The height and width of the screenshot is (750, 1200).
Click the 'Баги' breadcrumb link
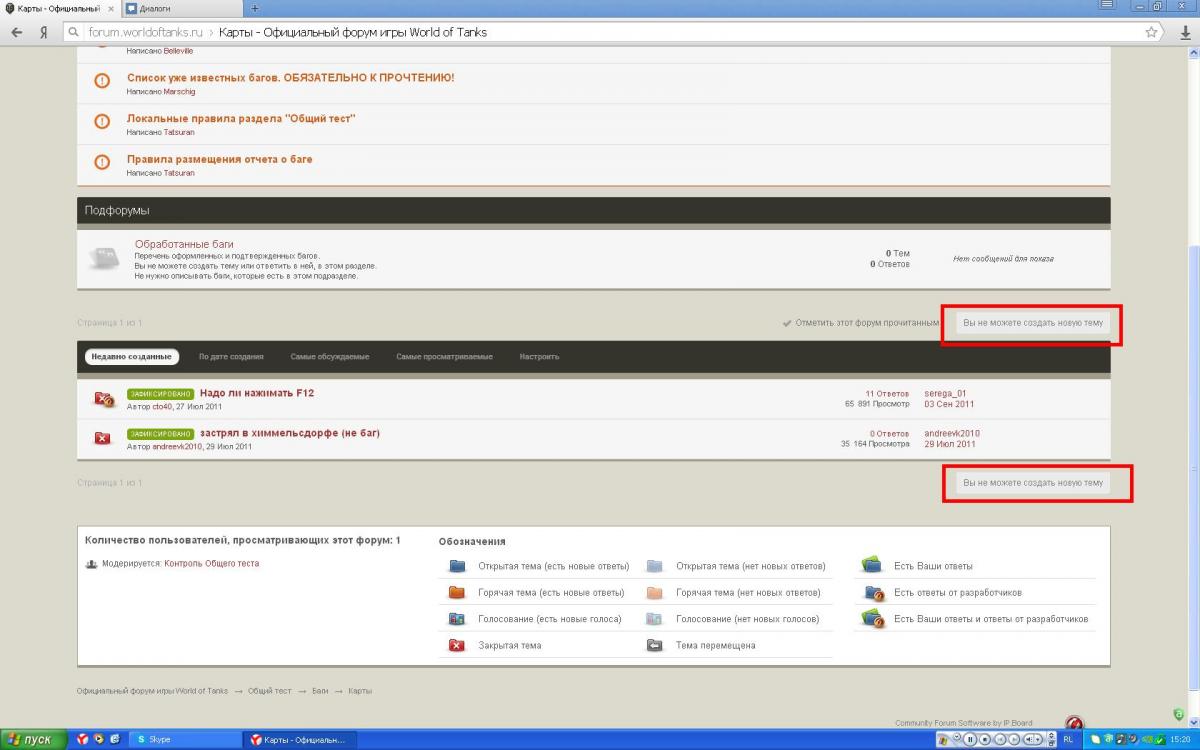[320, 691]
